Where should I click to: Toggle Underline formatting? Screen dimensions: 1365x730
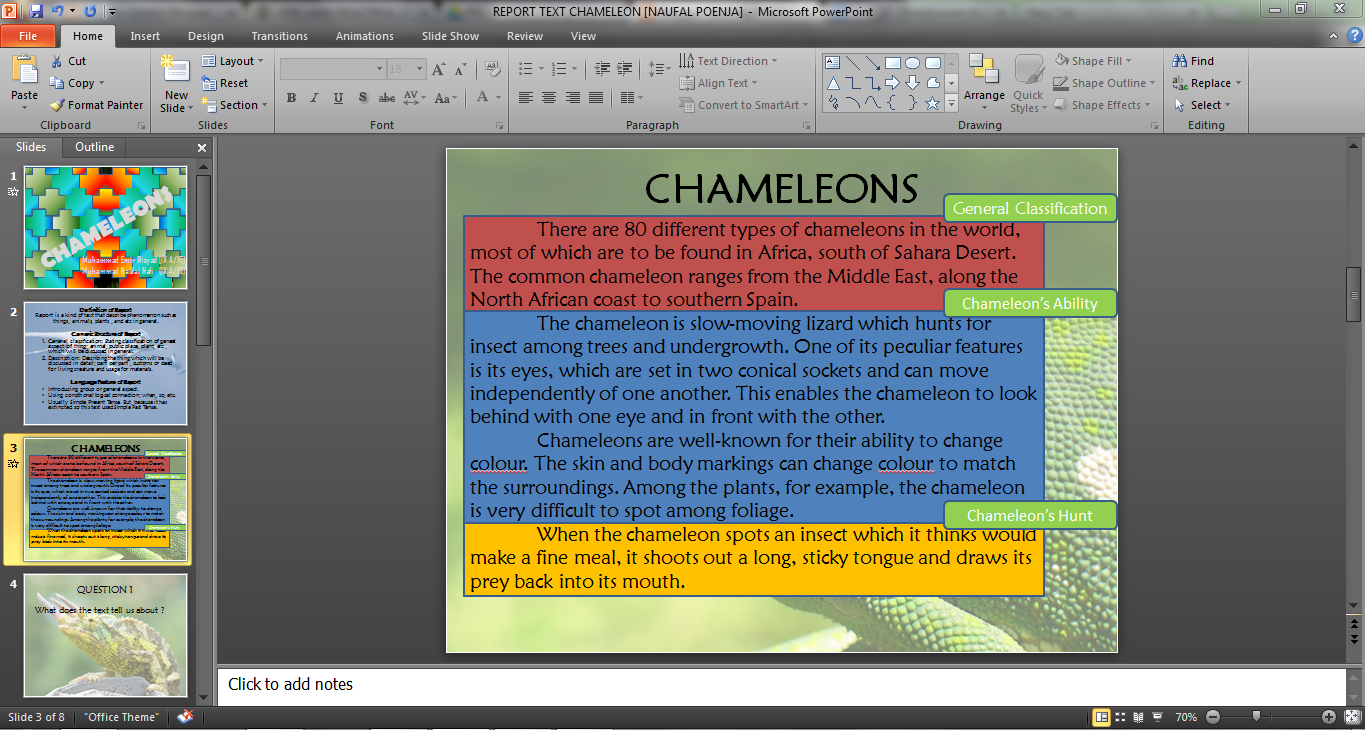[x=338, y=97]
